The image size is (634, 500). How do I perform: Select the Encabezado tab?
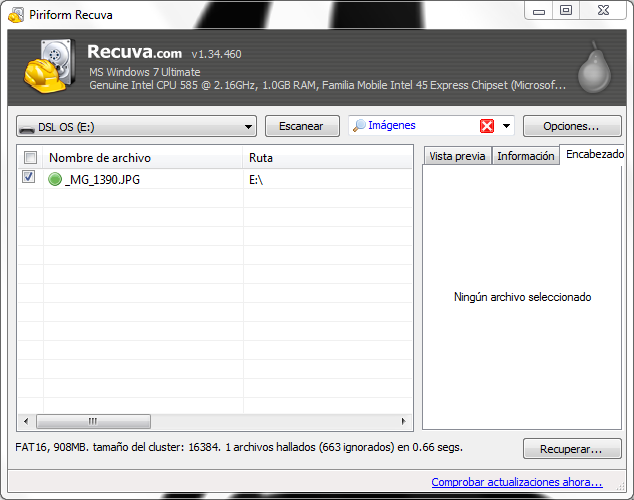592,154
